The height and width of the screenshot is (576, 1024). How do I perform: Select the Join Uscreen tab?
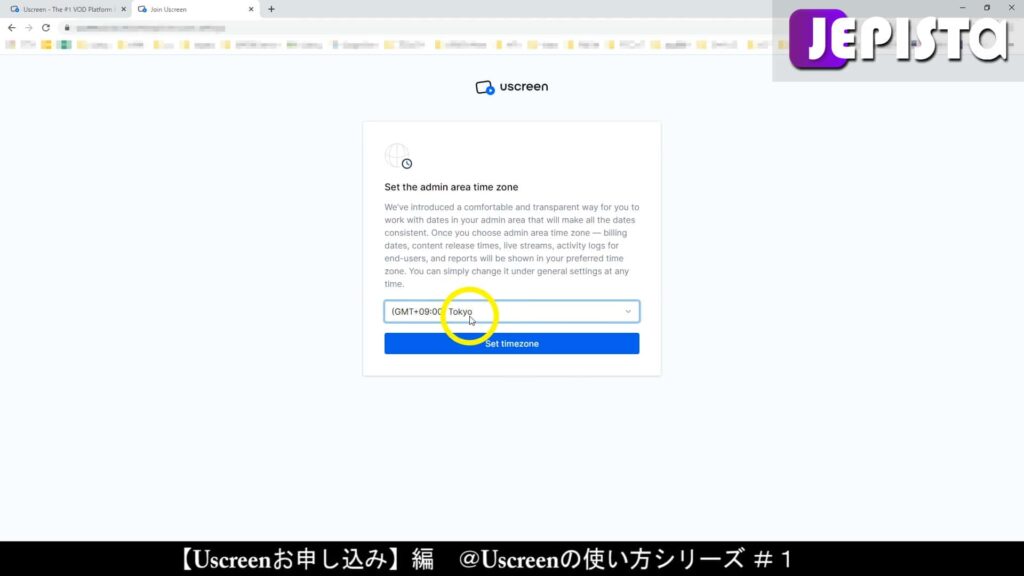pos(190,9)
